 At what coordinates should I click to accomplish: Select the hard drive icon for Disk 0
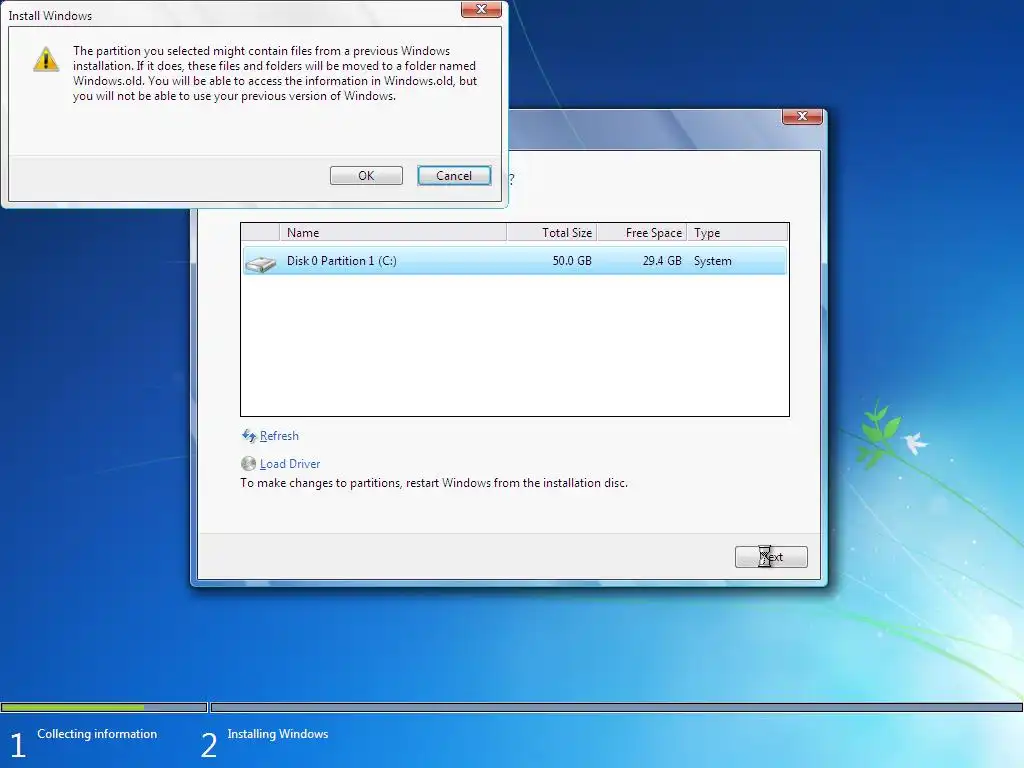pos(261,263)
